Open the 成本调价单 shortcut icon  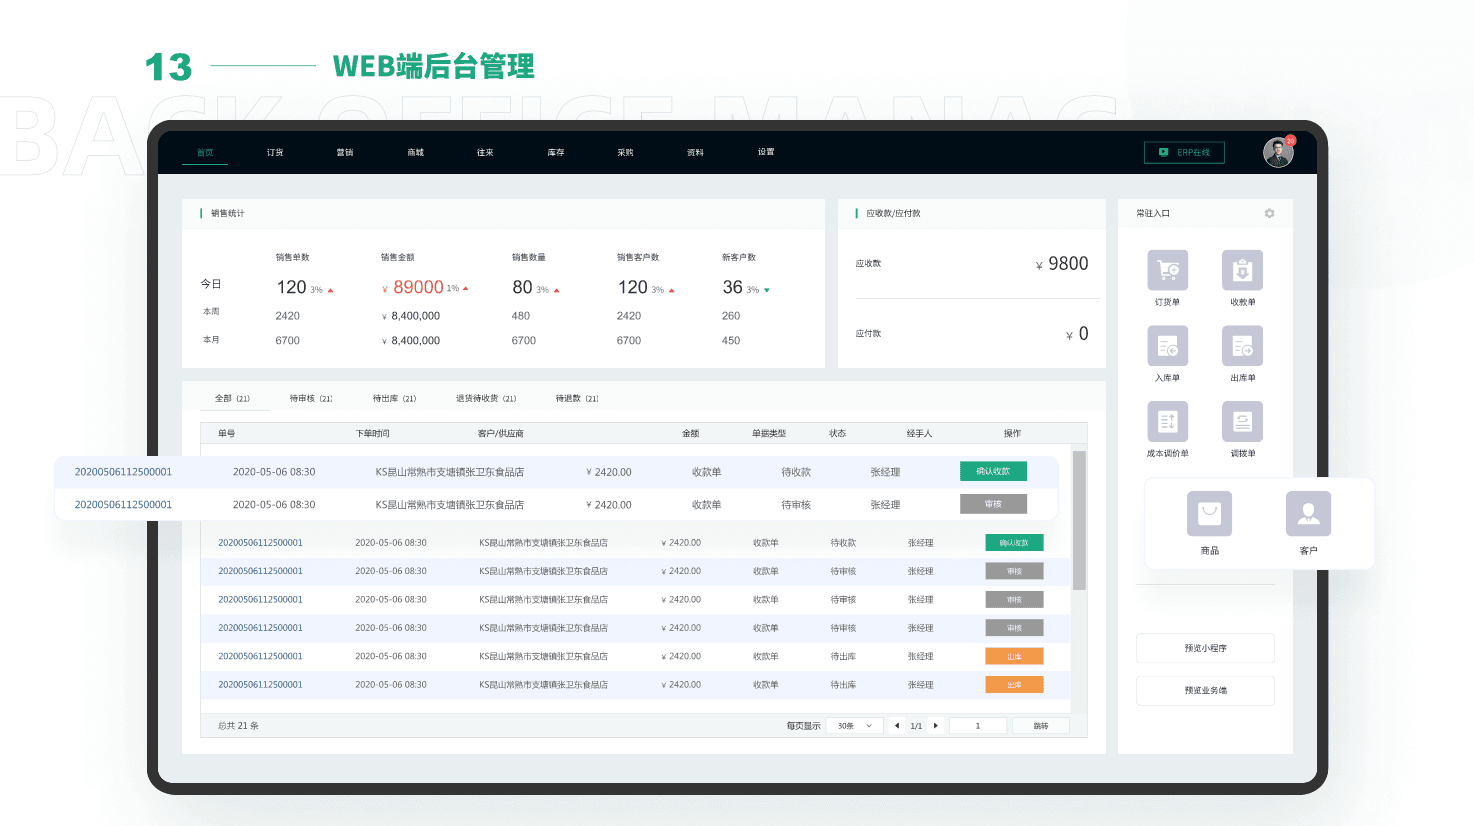1167,422
